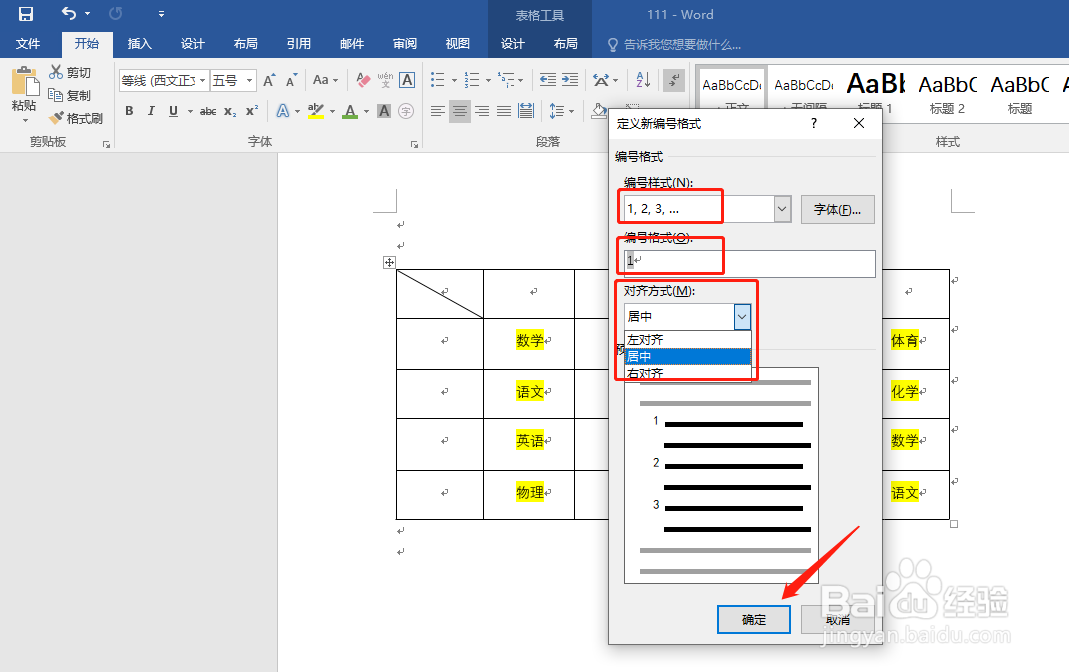The width and height of the screenshot is (1069, 672).
Task: Apply yellow text highlight color
Action: pyautogui.click(x=316, y=110)
